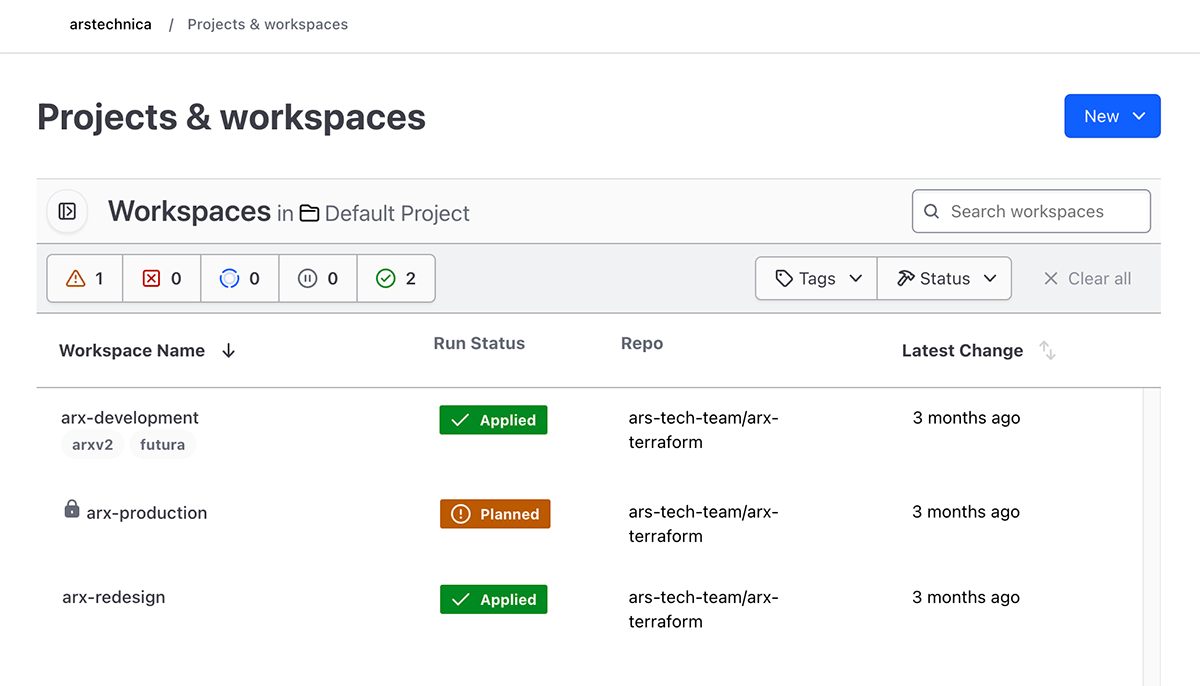Select the futura tag
1200x686 pixels.
(162, 445)
